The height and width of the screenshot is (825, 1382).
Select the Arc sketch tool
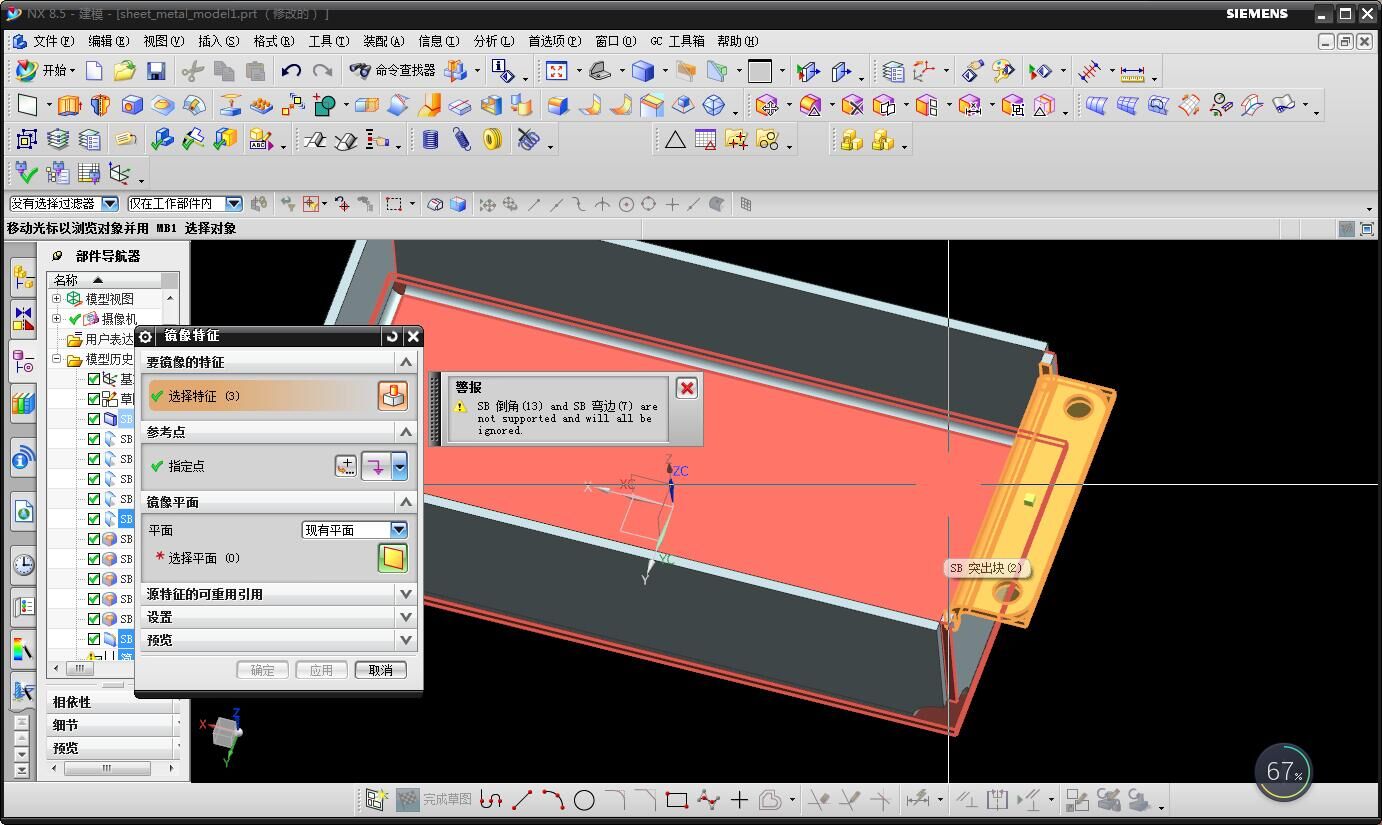click(x=553, y=799)
